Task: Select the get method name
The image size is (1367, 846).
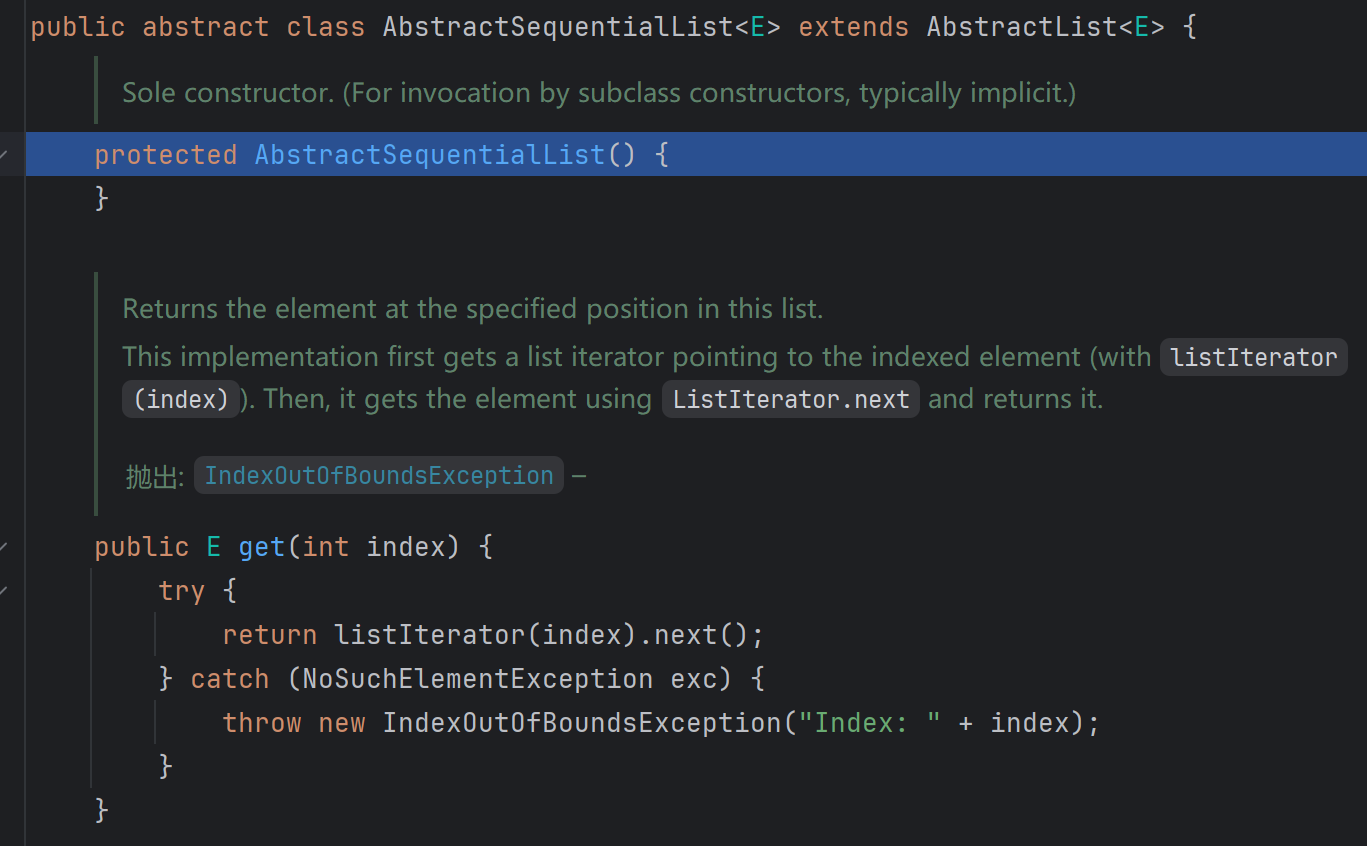Action: click(x=261, y=546)
